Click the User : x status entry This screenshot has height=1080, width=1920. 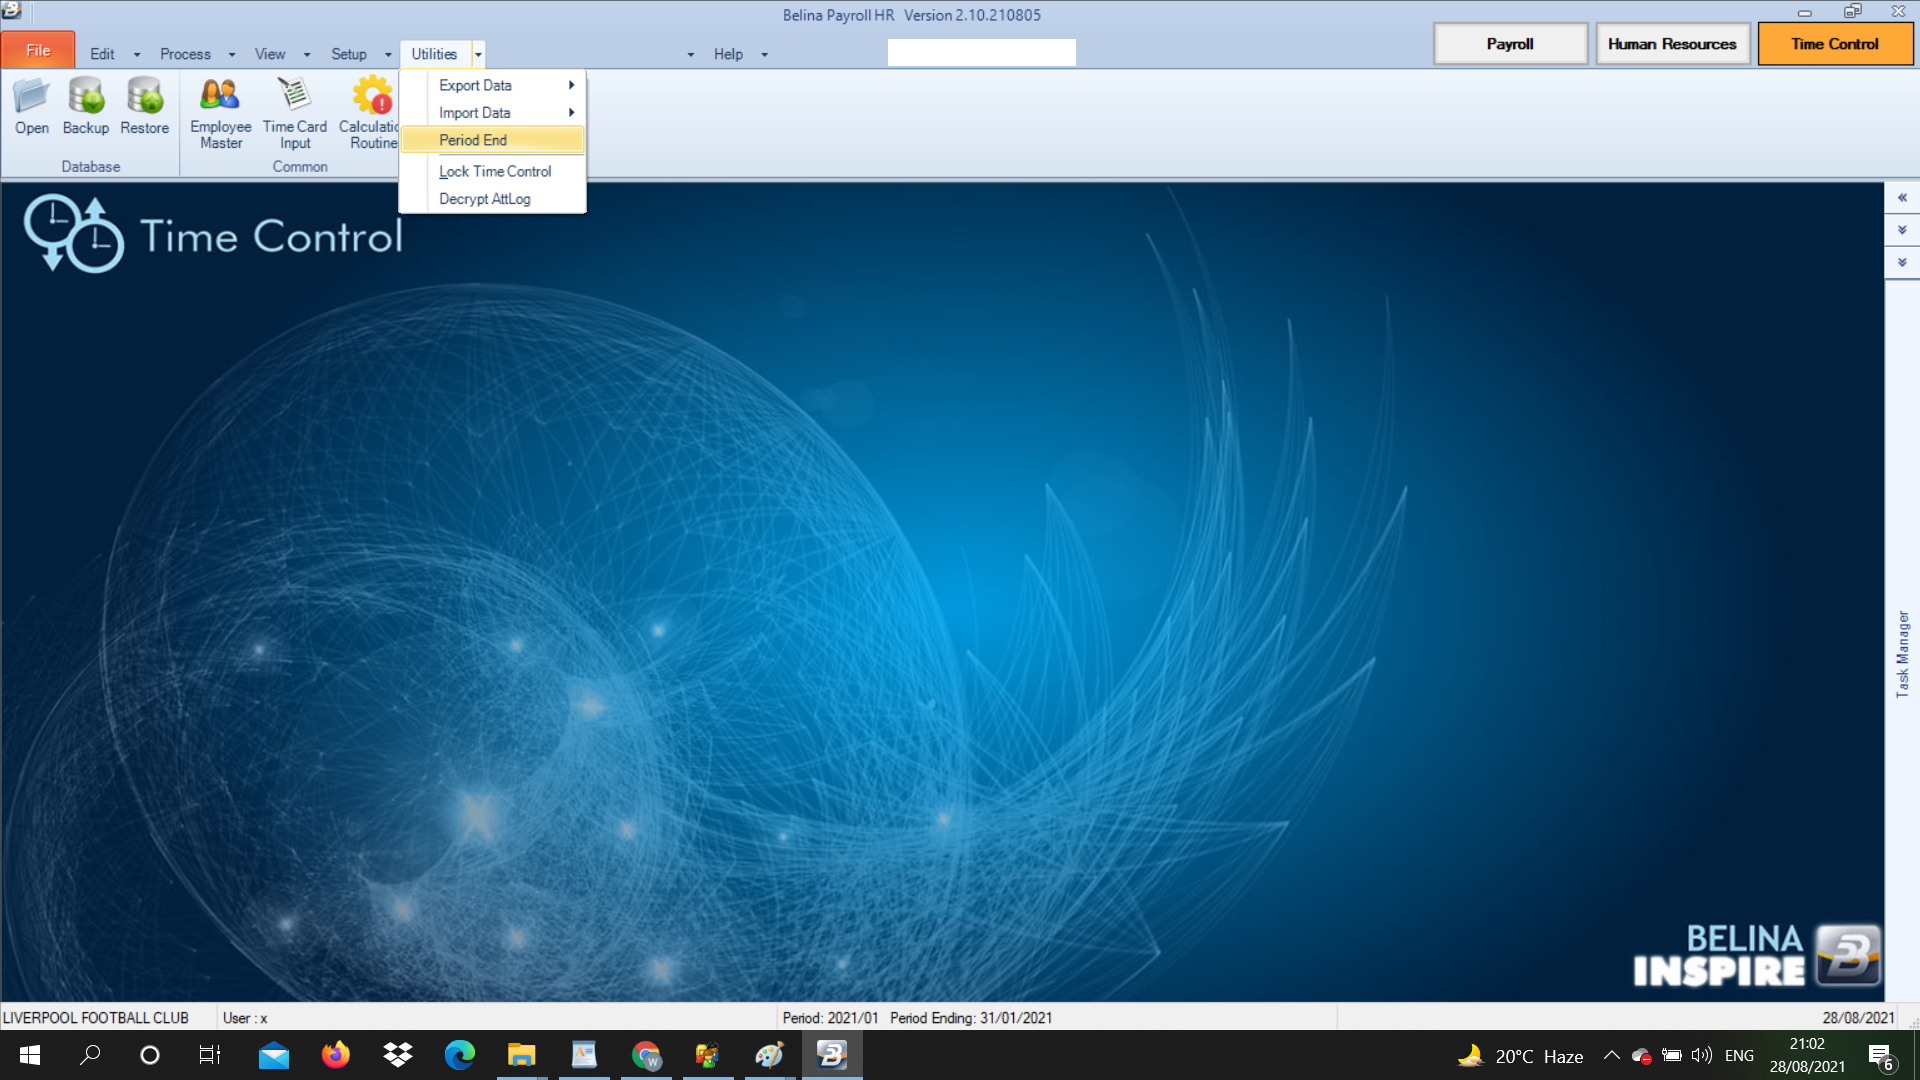245,1018
